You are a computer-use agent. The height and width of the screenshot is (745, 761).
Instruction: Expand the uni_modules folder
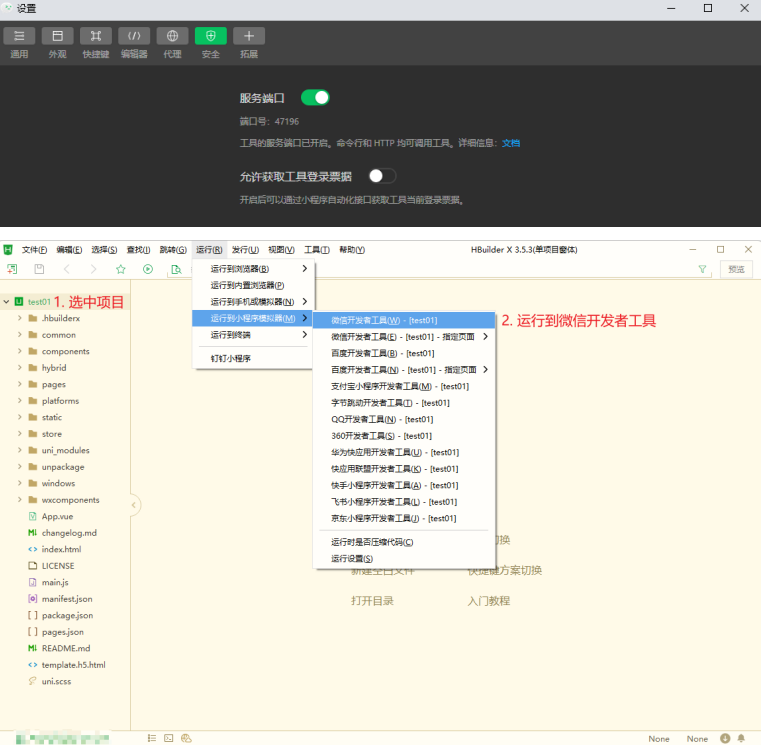(19, 450)
